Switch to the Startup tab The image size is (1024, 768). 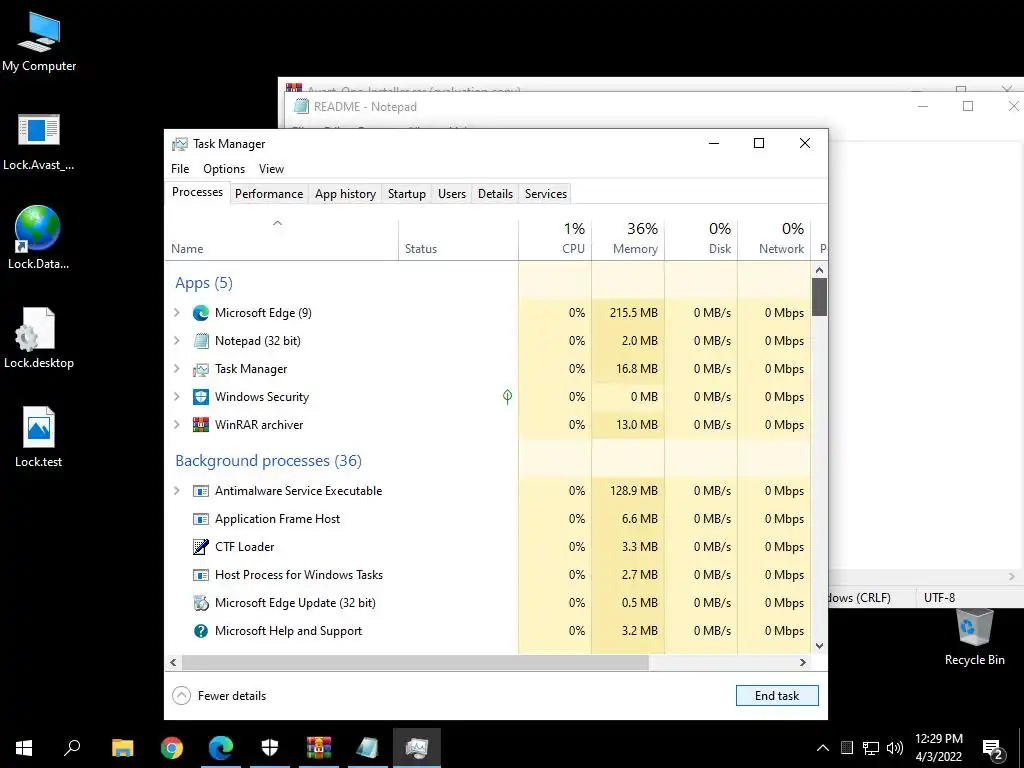[x=407, y=194]
